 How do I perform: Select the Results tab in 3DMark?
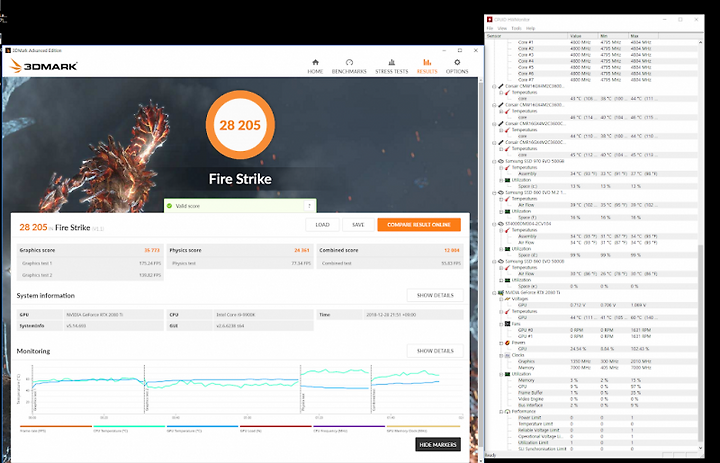click(427, 67)
